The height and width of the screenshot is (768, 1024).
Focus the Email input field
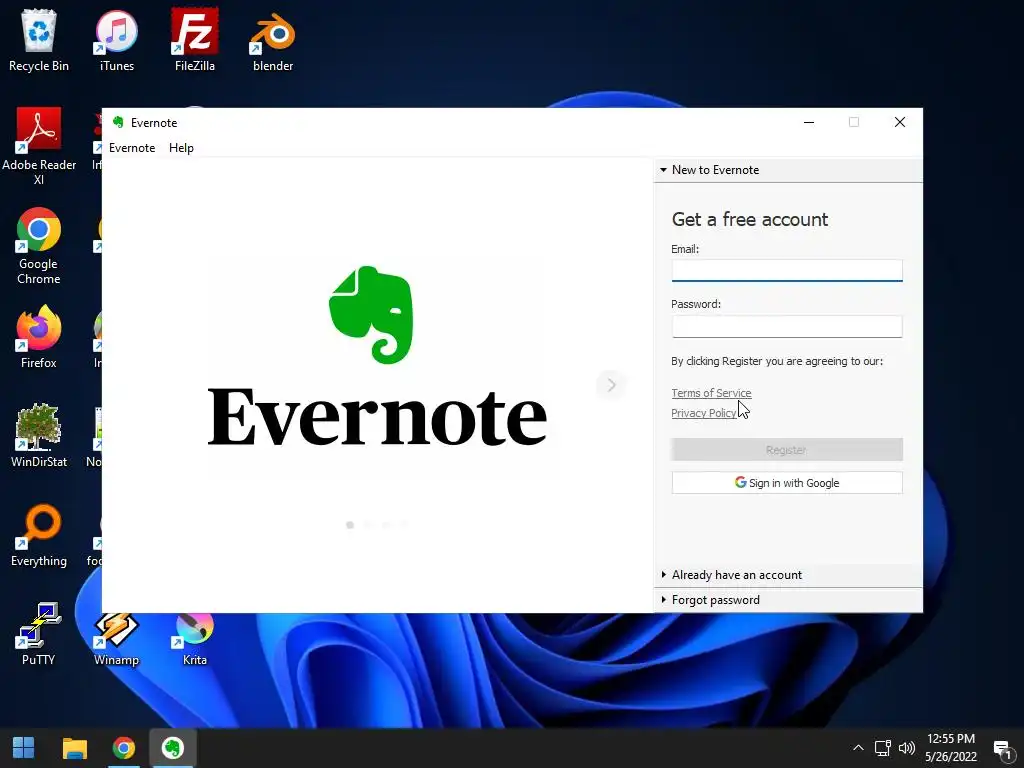(x=787, y=270)
